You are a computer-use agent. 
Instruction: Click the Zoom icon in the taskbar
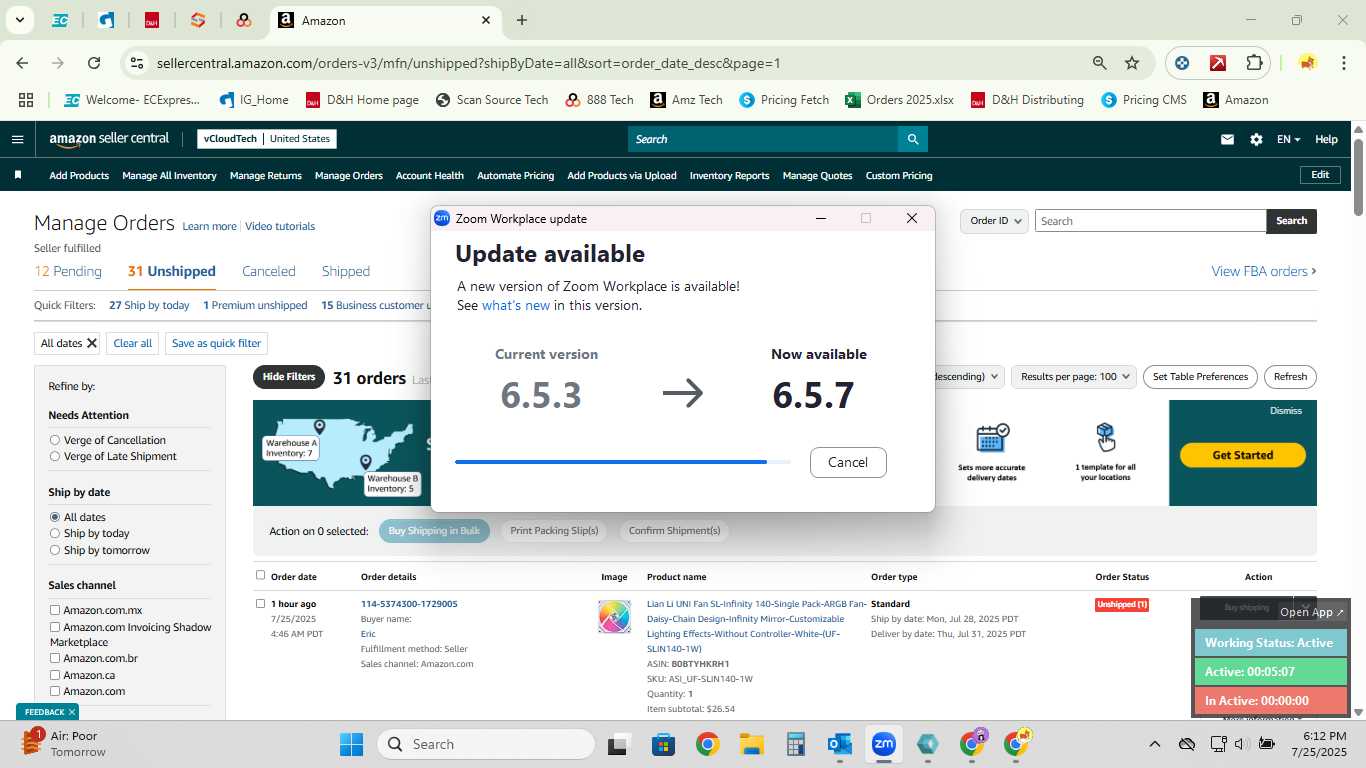pyautogui.click(x=883, y=744)
